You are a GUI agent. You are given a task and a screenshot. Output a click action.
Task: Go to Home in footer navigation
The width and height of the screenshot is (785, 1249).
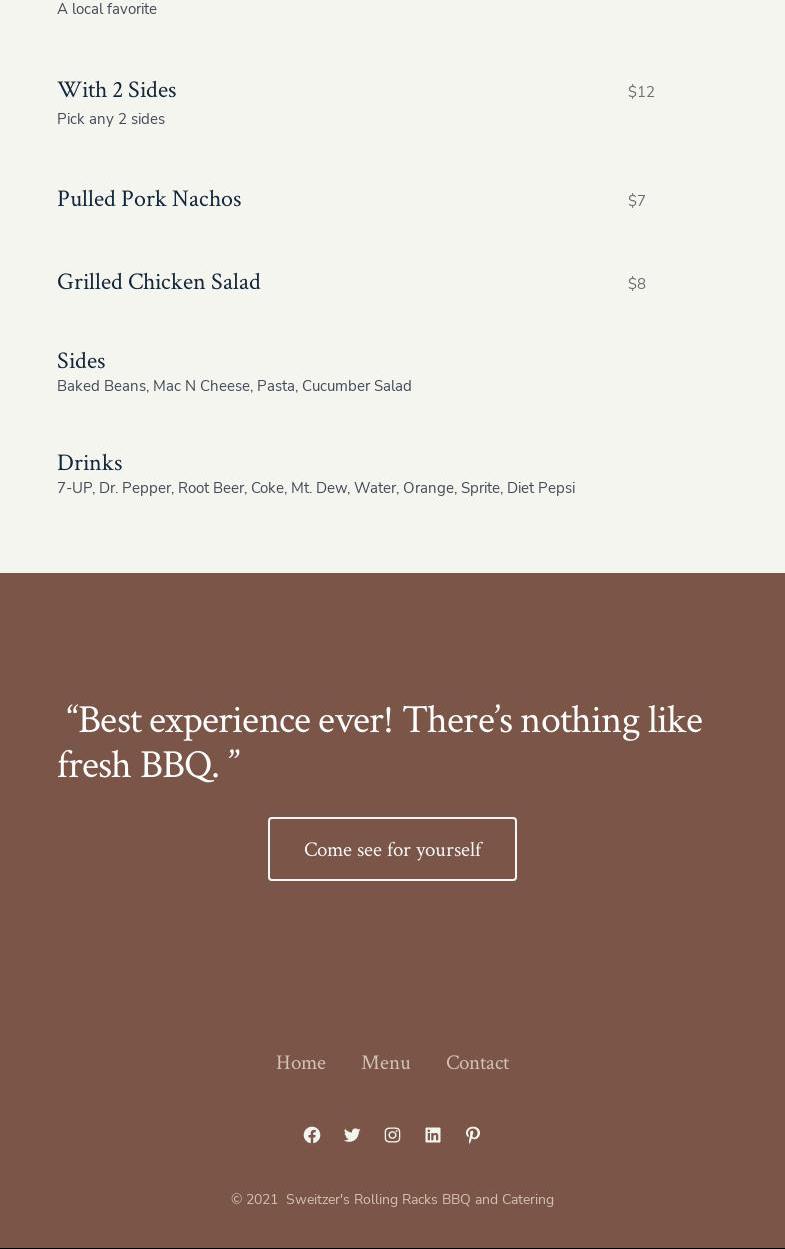(x=301, y=1062)
